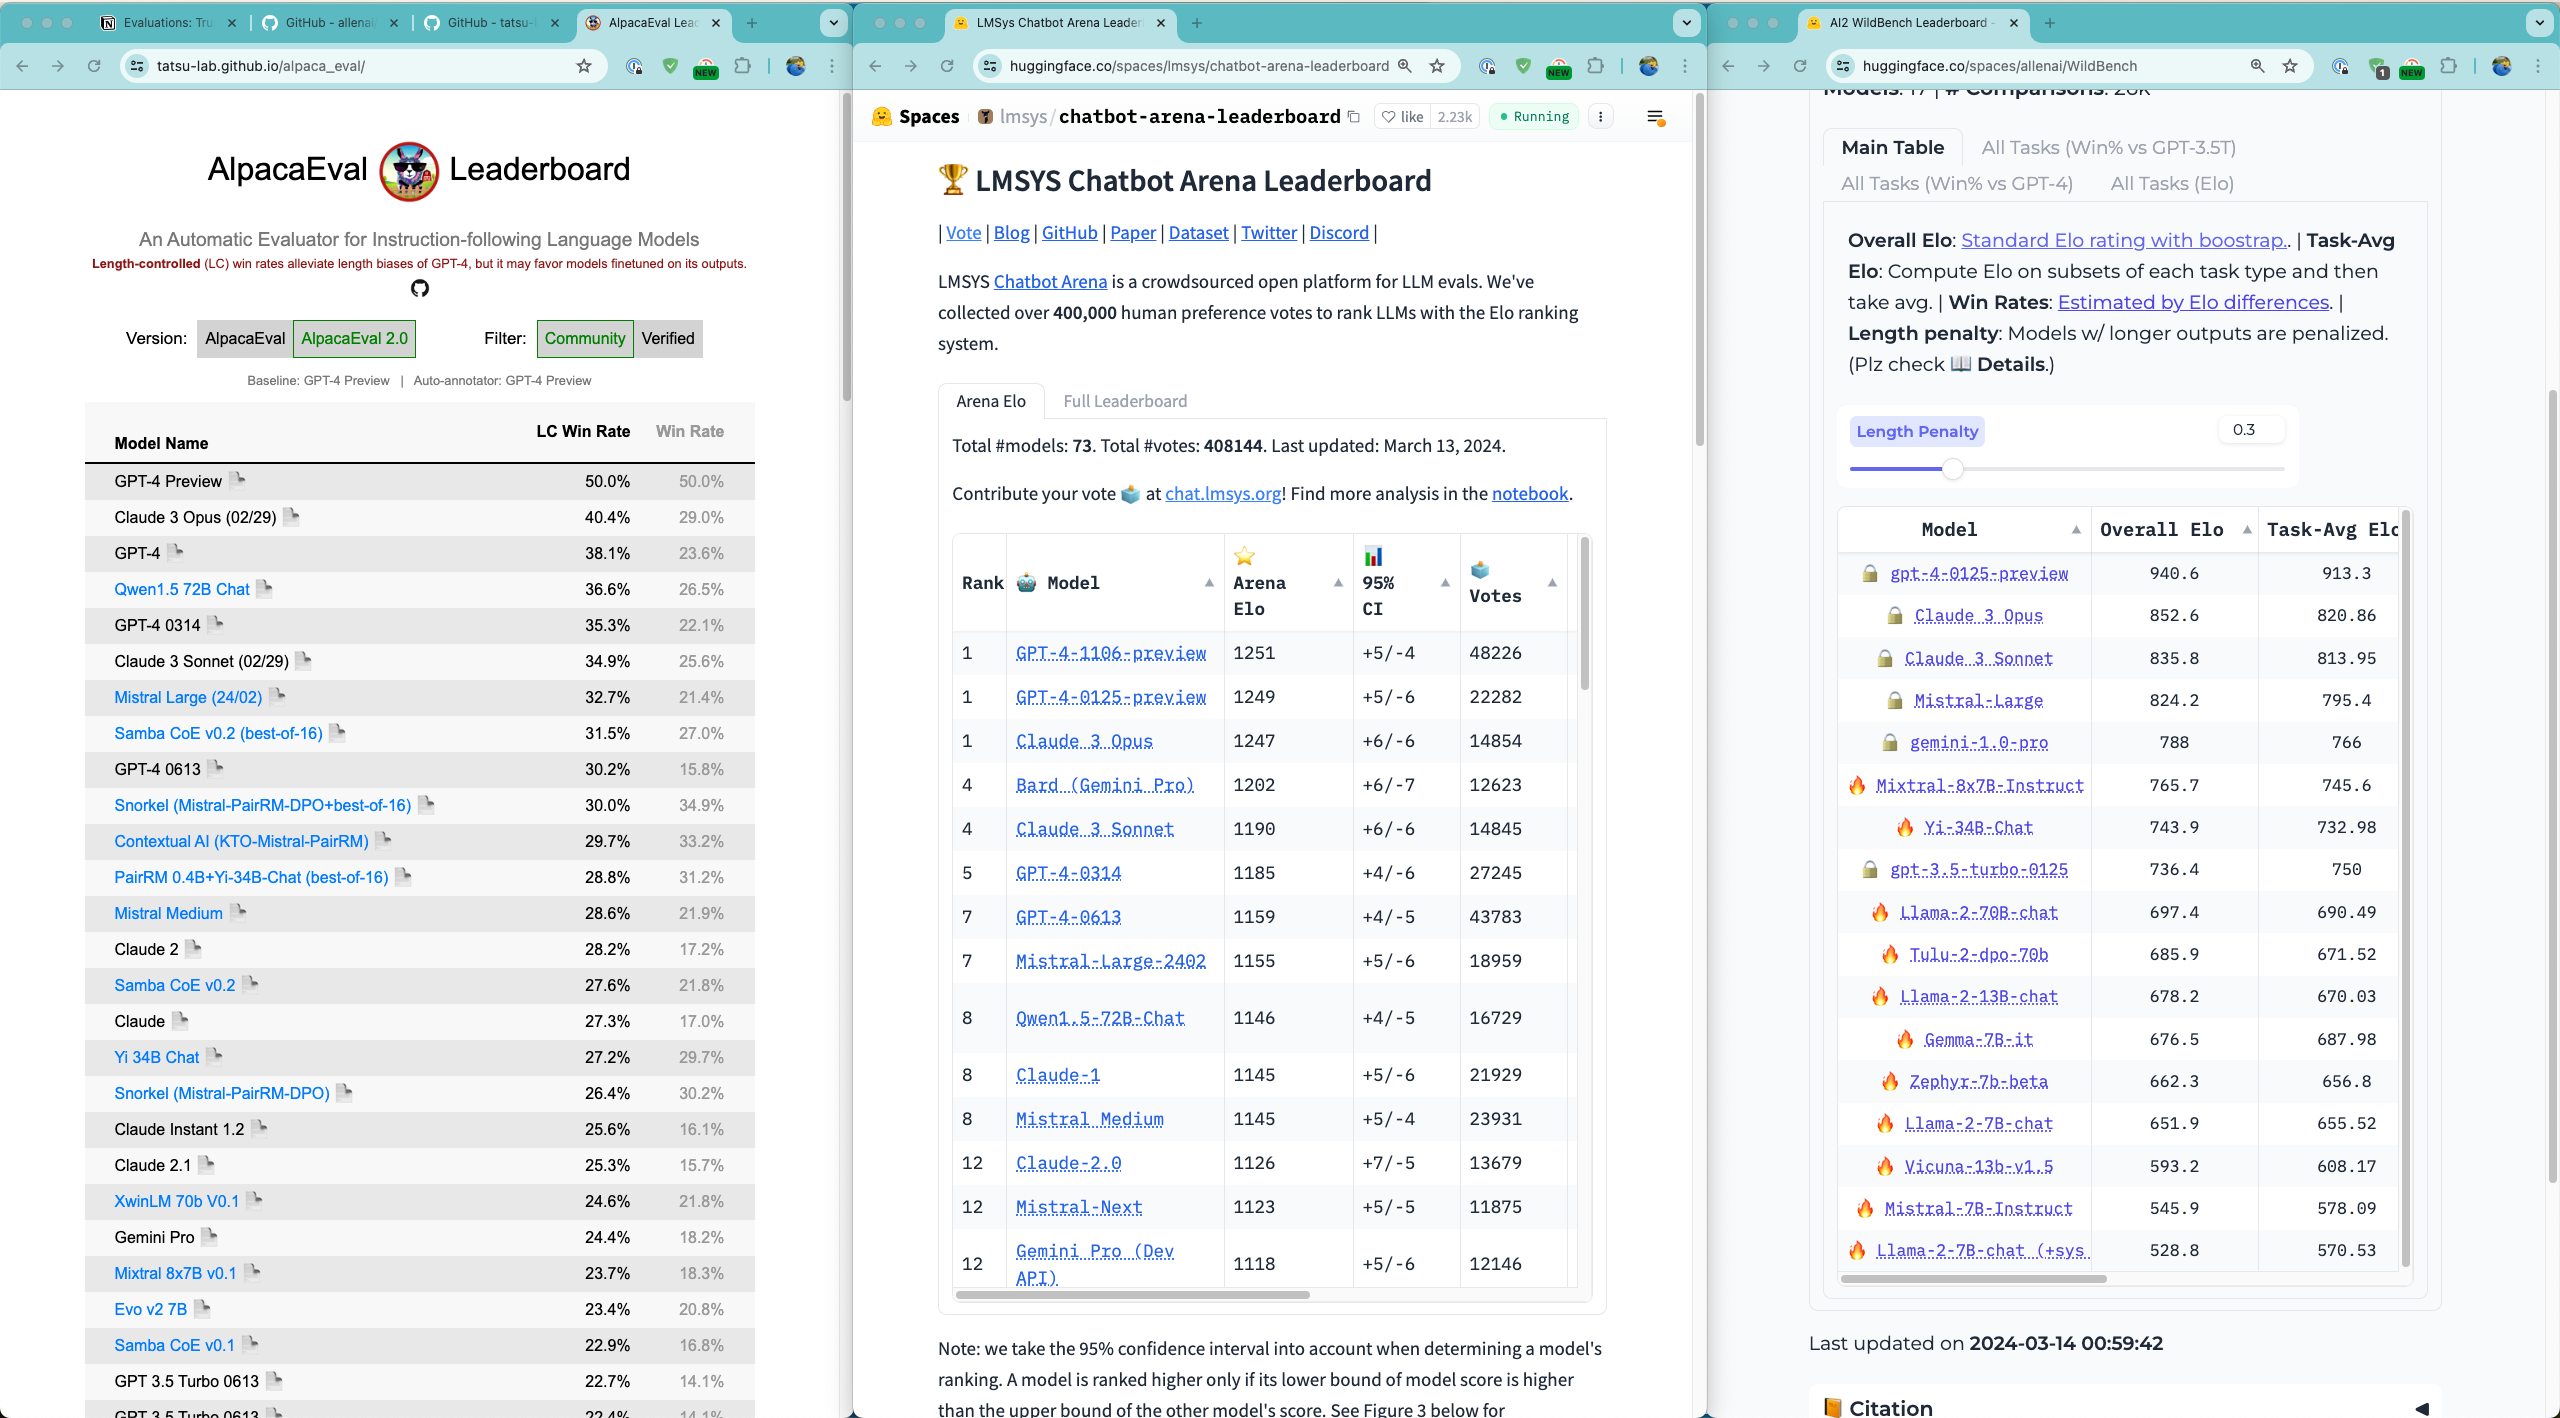Select AlpacaEval 2.0 version toggle
This screenshot has height=1418, width=2560.
(x=354, y=338)
